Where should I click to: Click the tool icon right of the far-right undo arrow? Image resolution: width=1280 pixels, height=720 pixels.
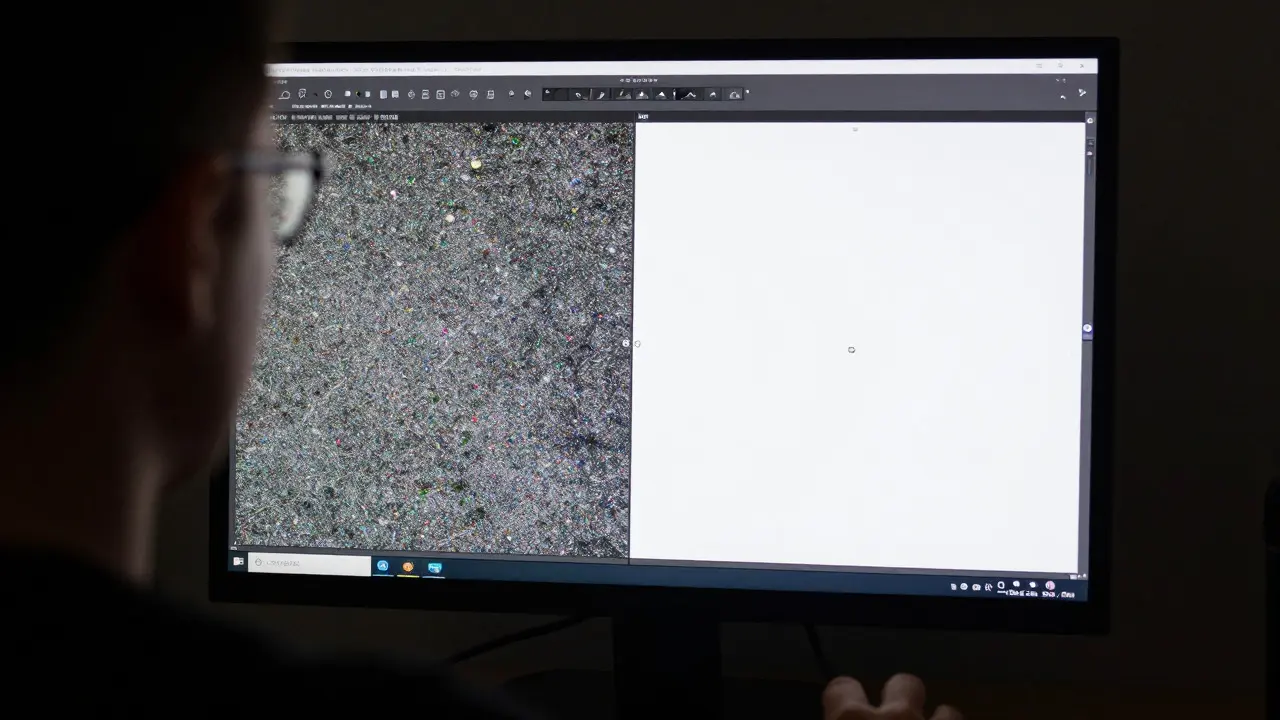point(1082,93)
